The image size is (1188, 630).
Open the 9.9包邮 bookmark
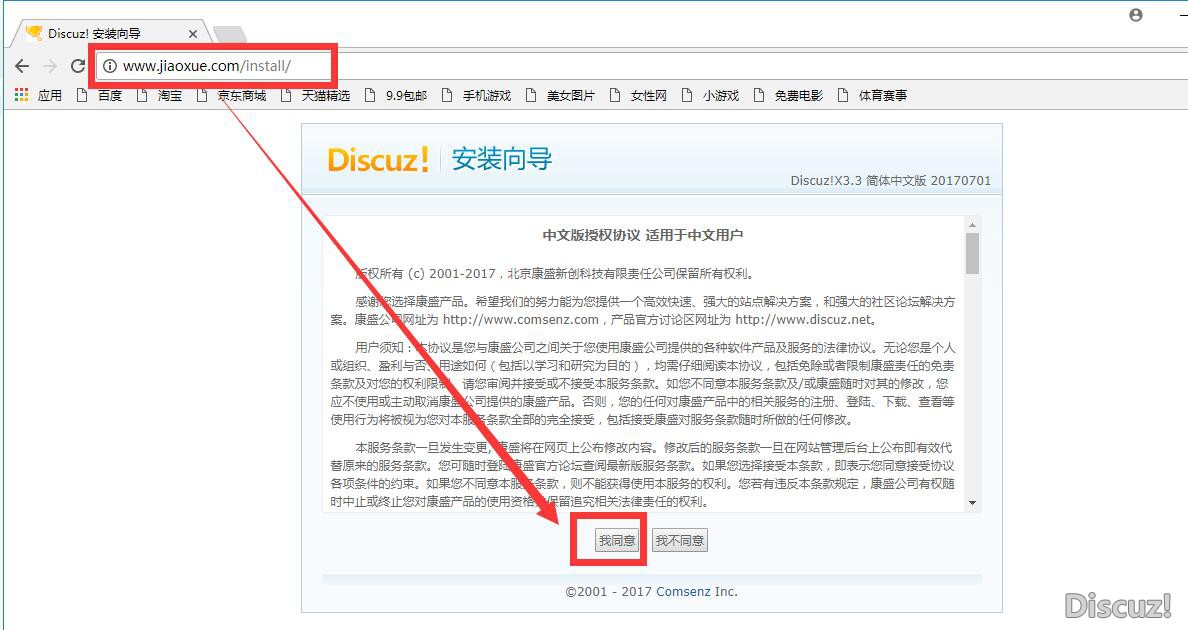tap(395, 95)
